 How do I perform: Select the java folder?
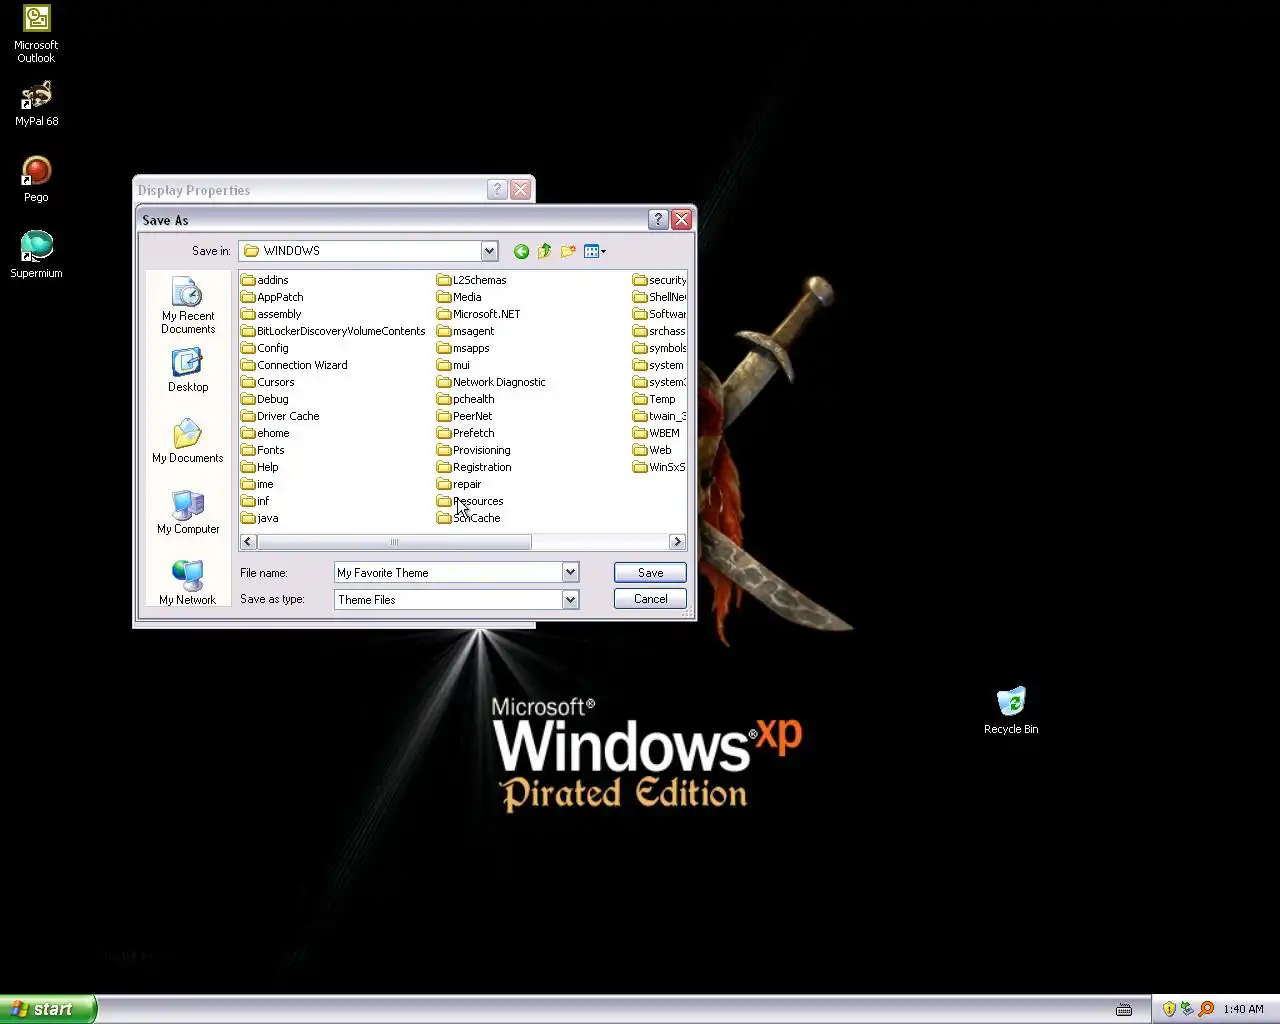(x=260, y=518)
